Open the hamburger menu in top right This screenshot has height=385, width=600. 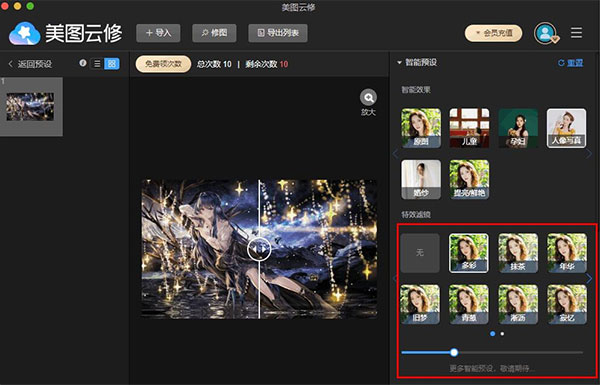(577, 33)
